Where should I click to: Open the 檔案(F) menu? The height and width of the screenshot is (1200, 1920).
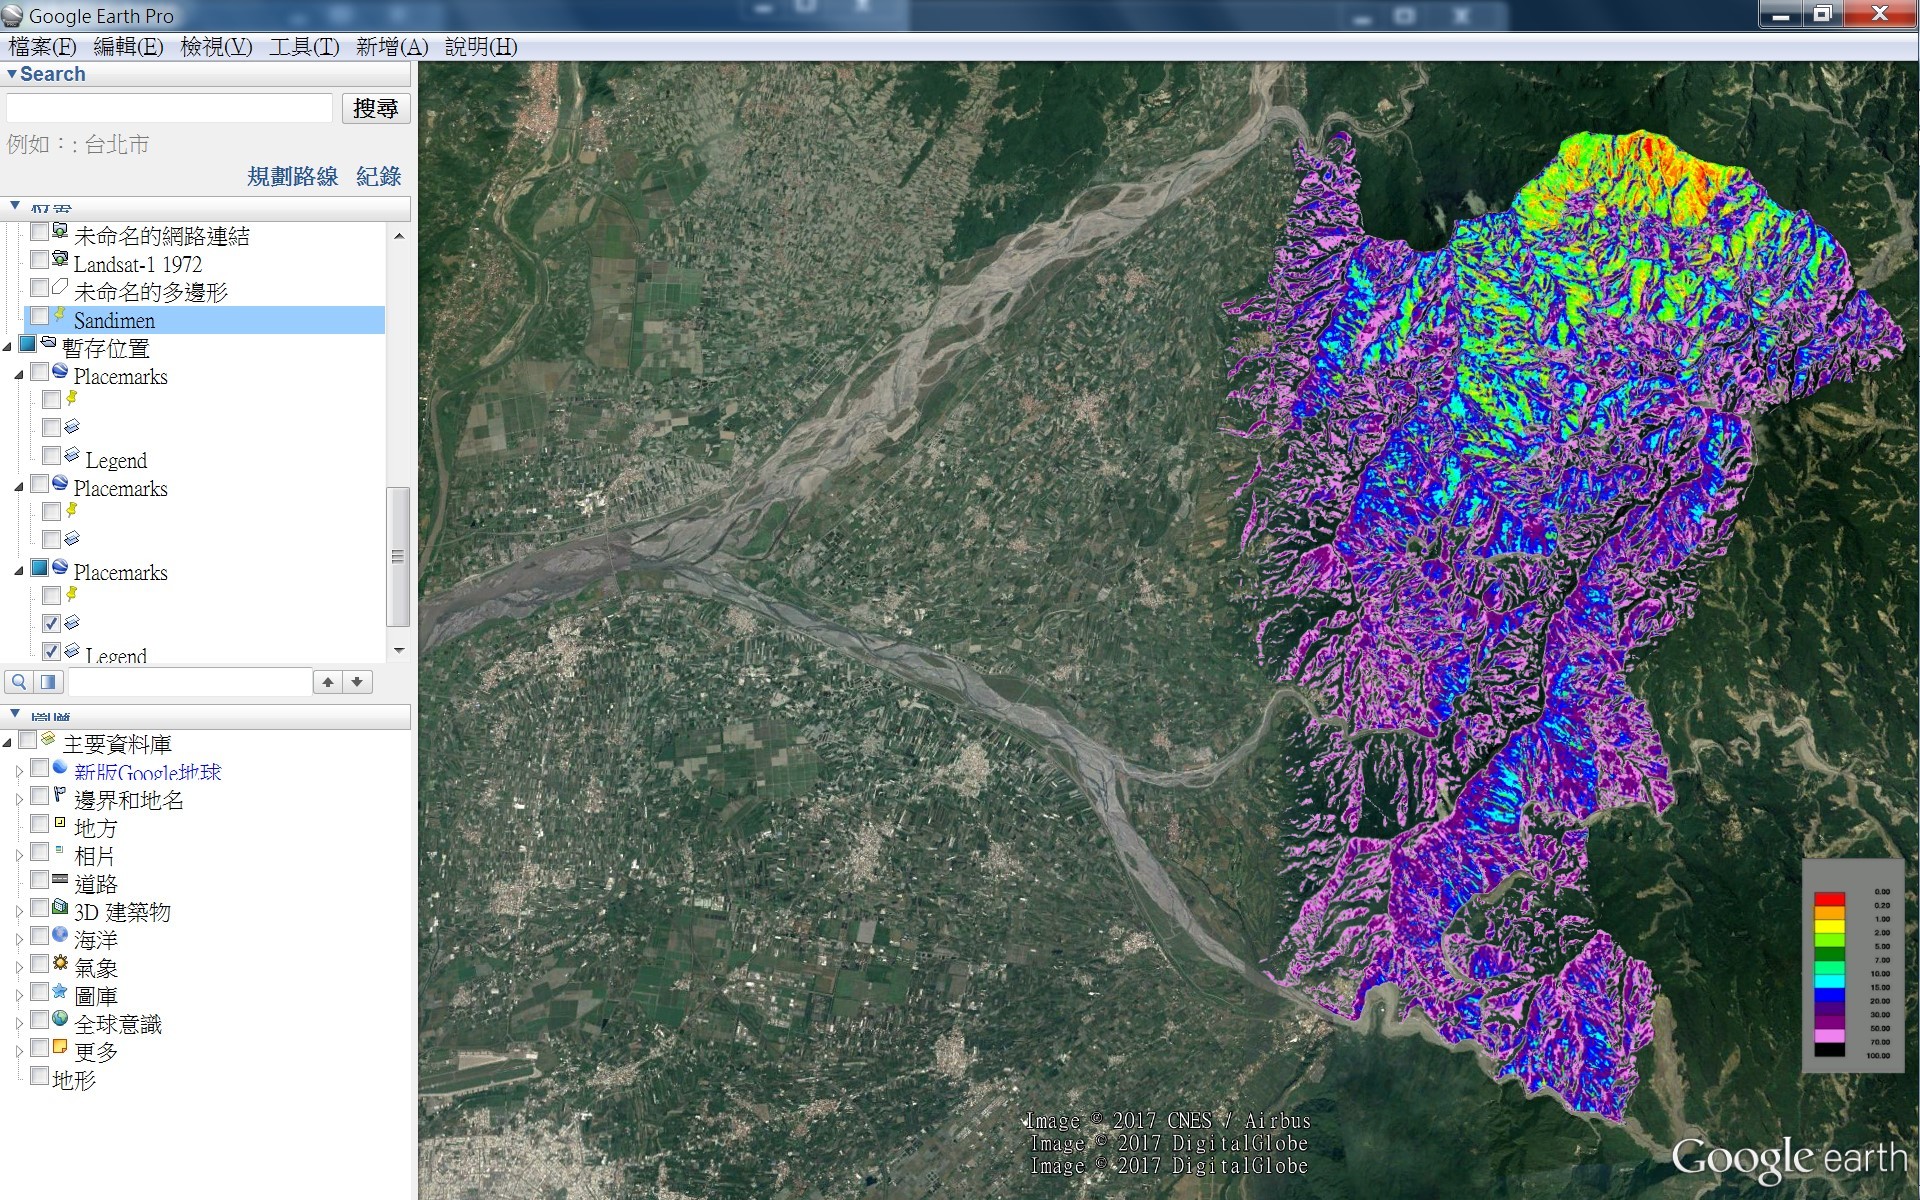point(42,47)
